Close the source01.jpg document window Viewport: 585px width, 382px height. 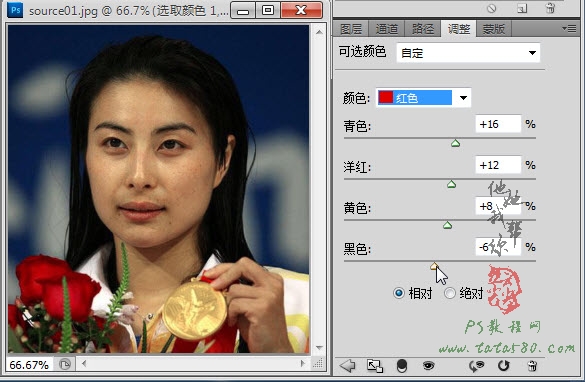click(x=301, y=10)
